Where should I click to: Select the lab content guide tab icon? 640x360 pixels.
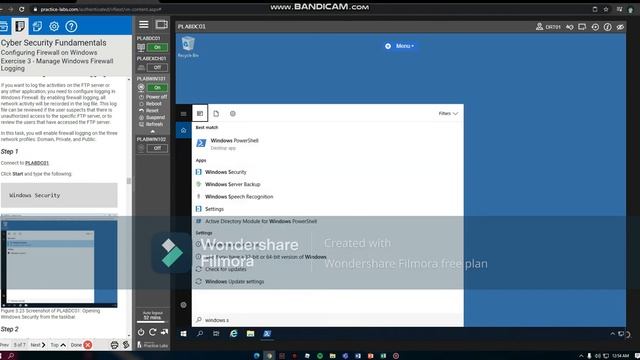tap(20, 26)
